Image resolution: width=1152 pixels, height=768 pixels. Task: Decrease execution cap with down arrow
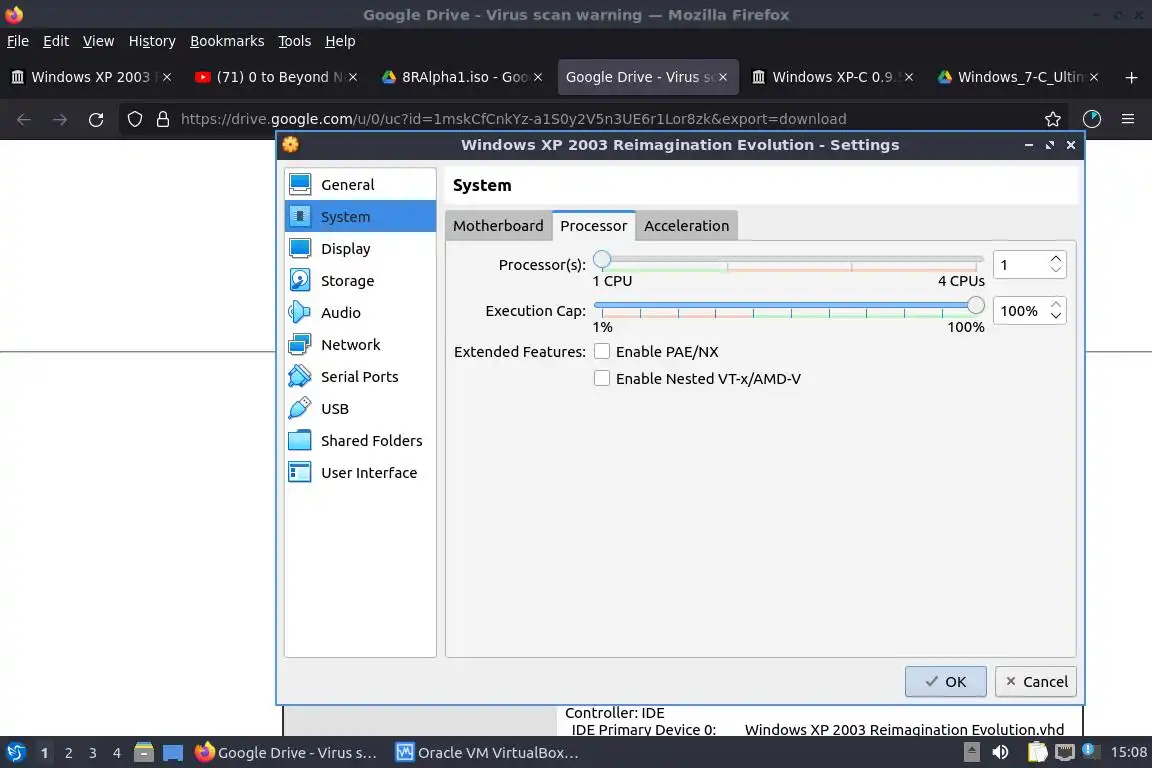pos(1056,316)
